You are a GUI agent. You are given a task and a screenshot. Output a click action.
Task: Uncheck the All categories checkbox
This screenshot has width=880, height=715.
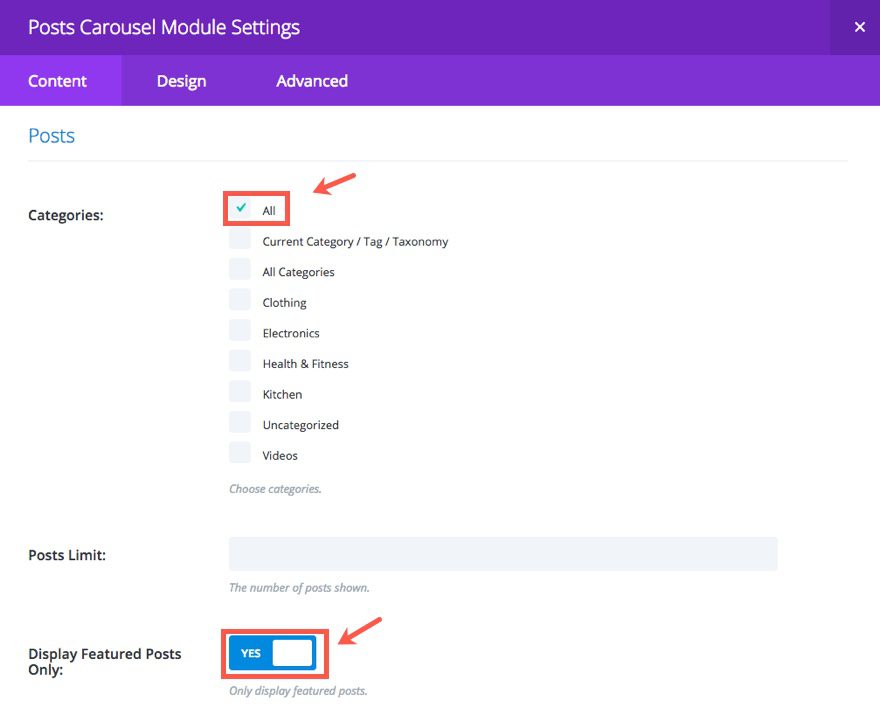click(x=240, y=208)
